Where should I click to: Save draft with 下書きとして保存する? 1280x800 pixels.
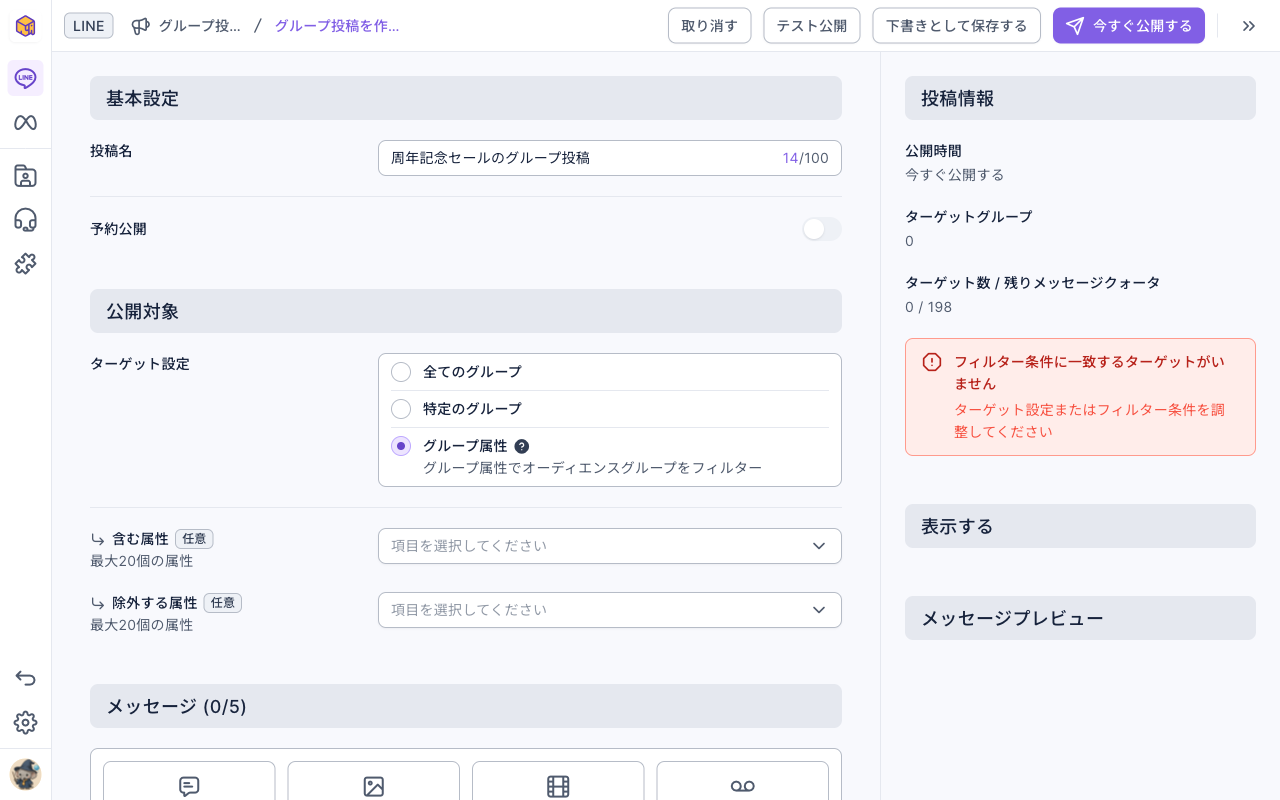[x=957, y=26]
